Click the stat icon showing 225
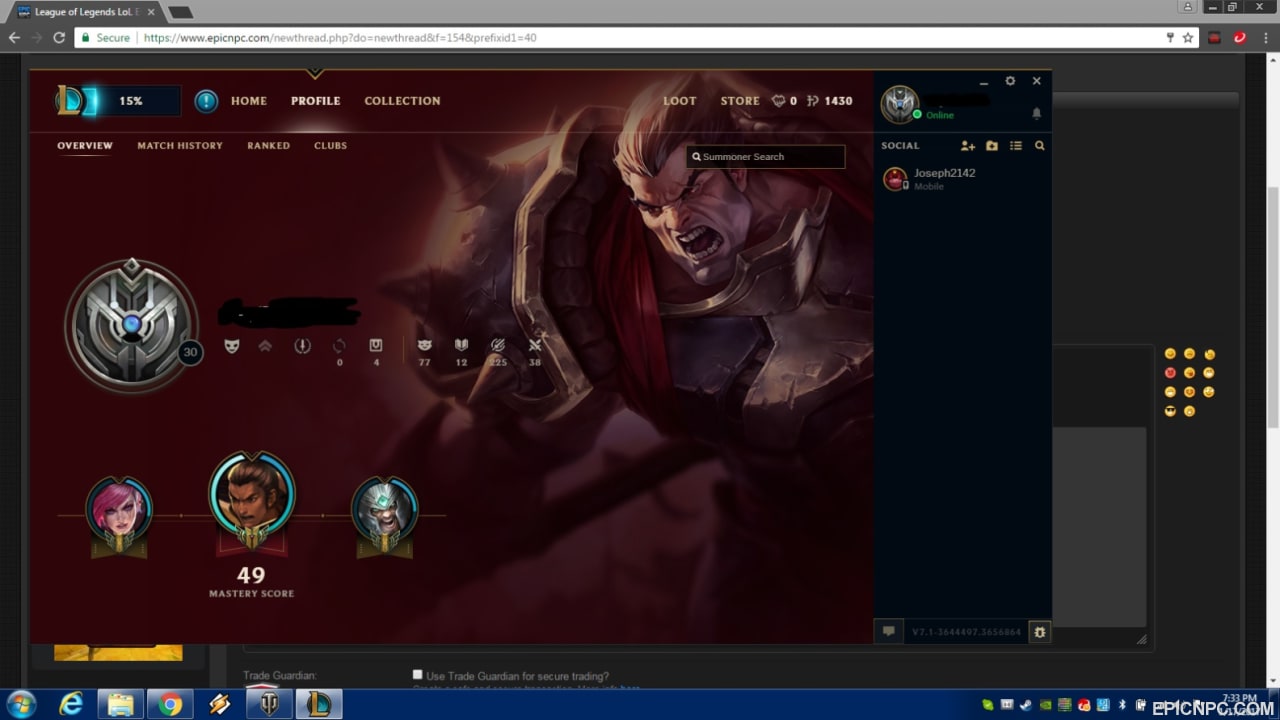 [x=498, y=345]
